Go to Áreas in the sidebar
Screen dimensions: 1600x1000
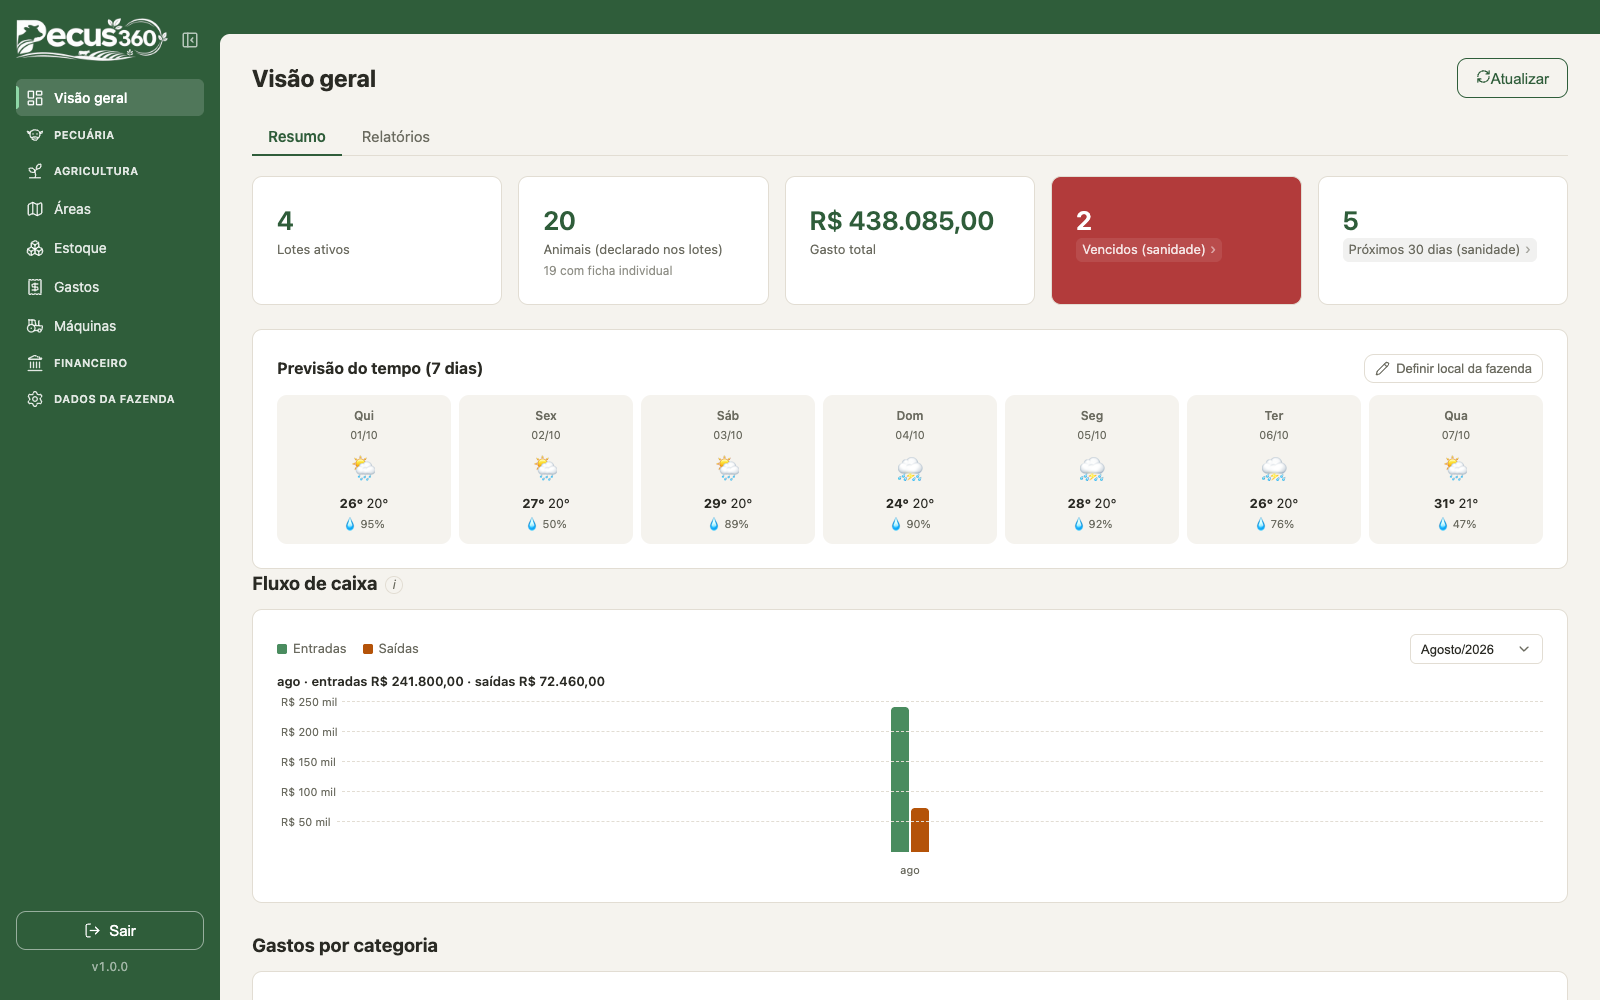pyautogui.click(x=110, y=209)
